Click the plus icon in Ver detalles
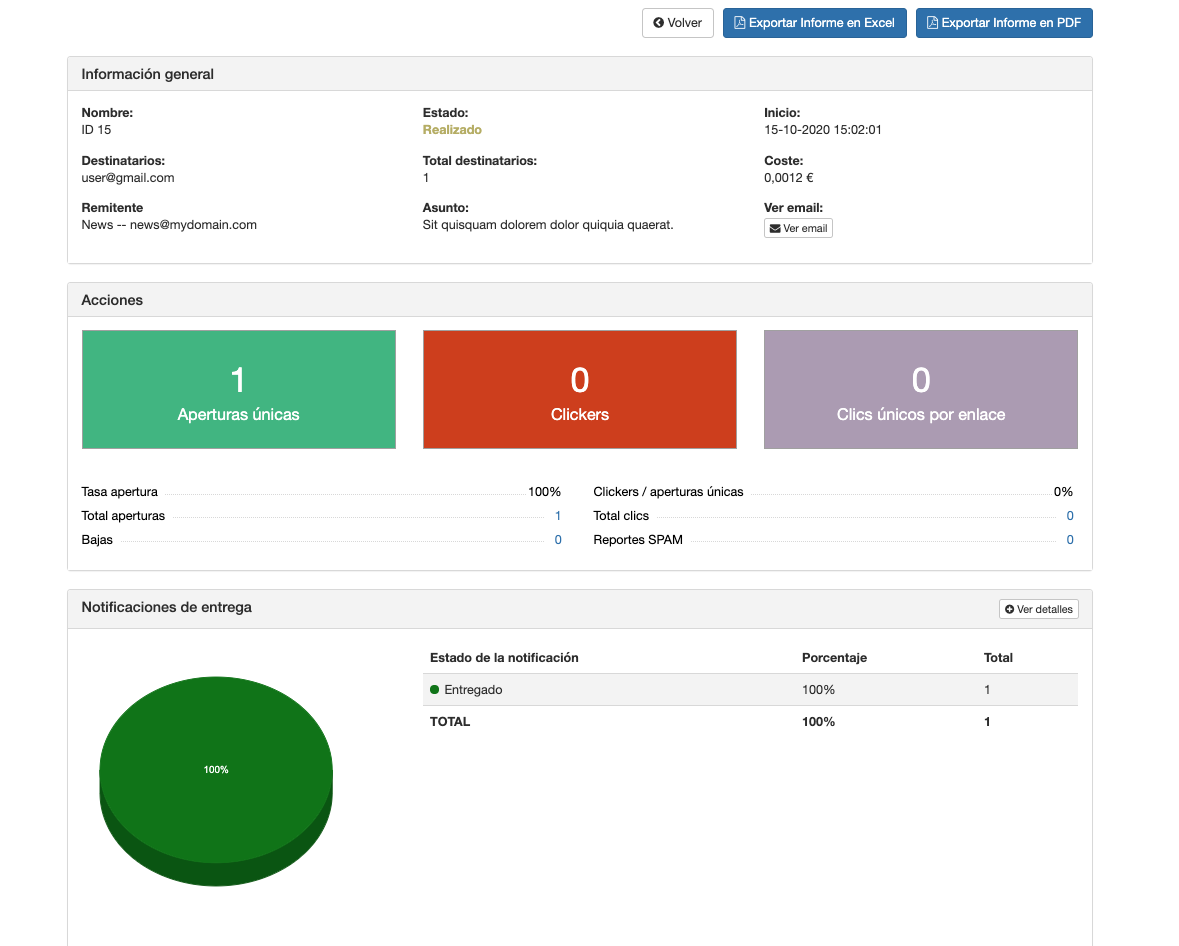 pyautogui.click(x=1009, y=609)
